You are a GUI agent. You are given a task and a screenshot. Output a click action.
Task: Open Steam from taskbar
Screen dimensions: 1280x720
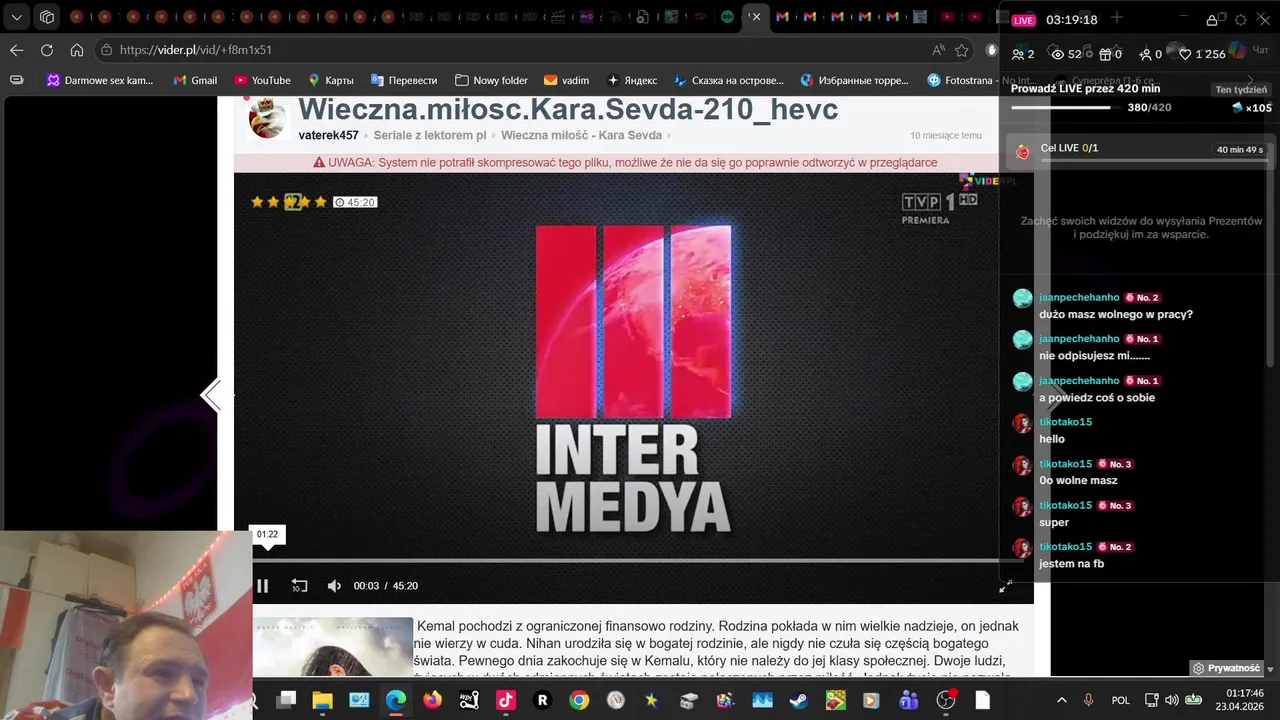[798, 700]
